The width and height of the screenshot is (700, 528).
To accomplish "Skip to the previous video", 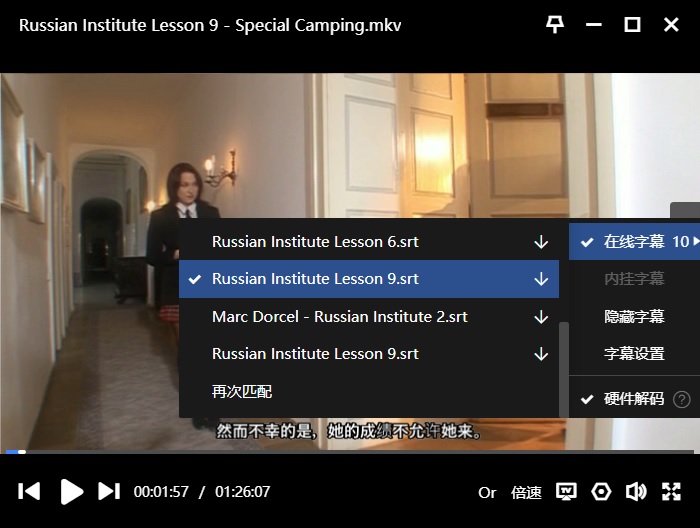I will [29, 491].
